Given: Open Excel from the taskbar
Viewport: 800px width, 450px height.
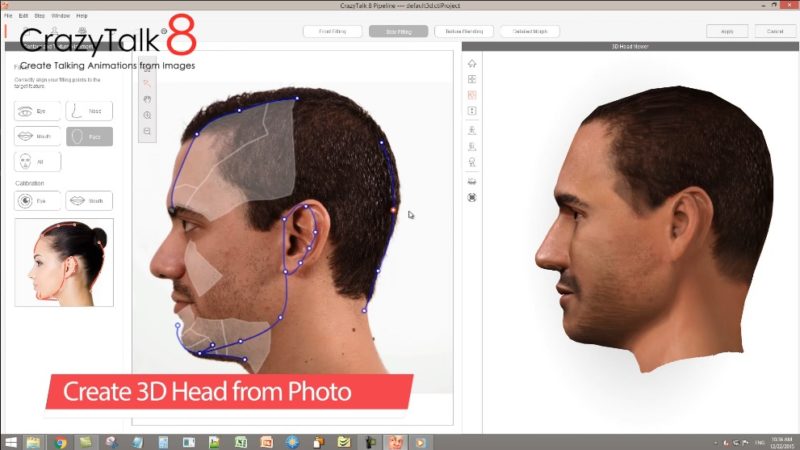Looking at the screenshot, I should point(240,442).
